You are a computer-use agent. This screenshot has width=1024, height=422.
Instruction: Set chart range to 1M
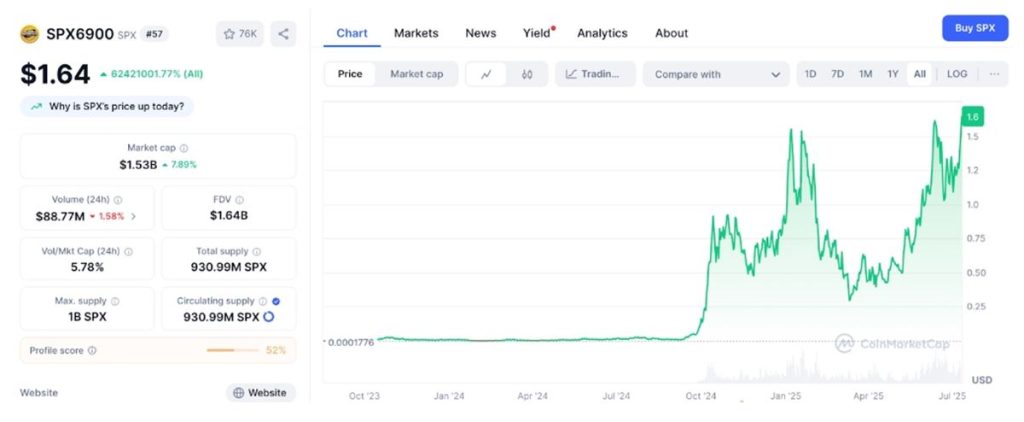865,74
